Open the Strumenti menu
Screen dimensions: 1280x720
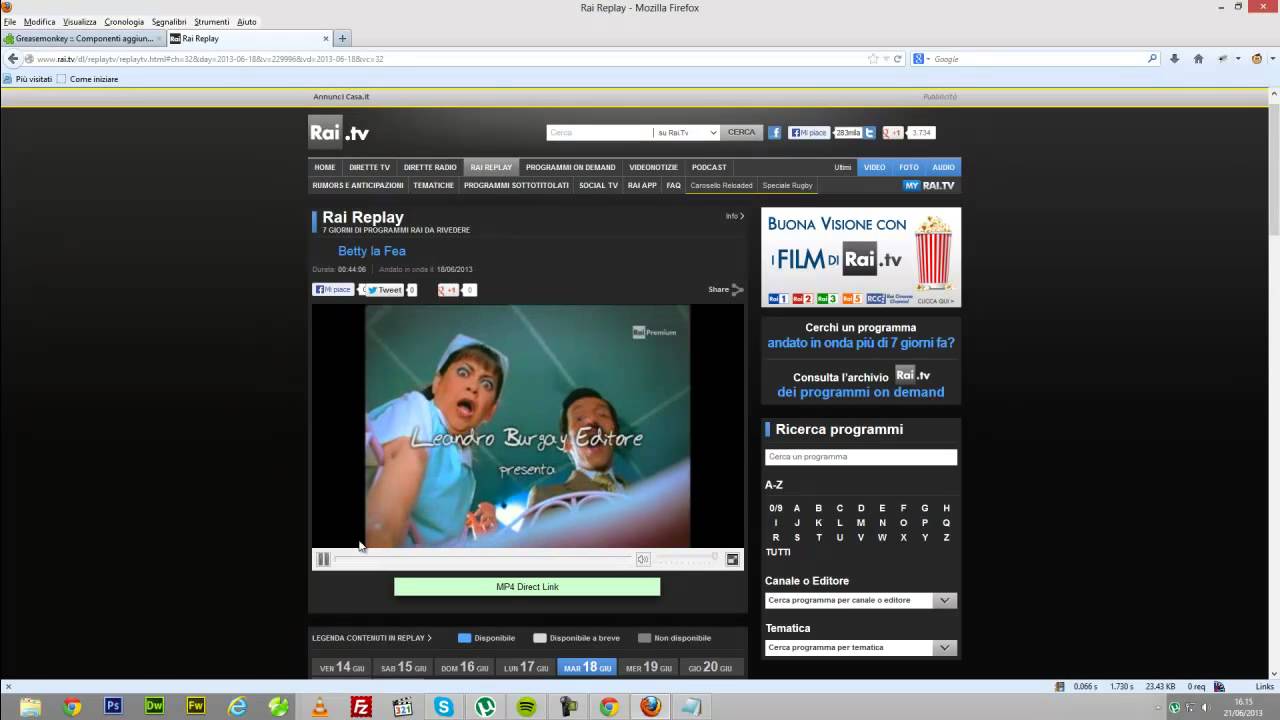211,21
